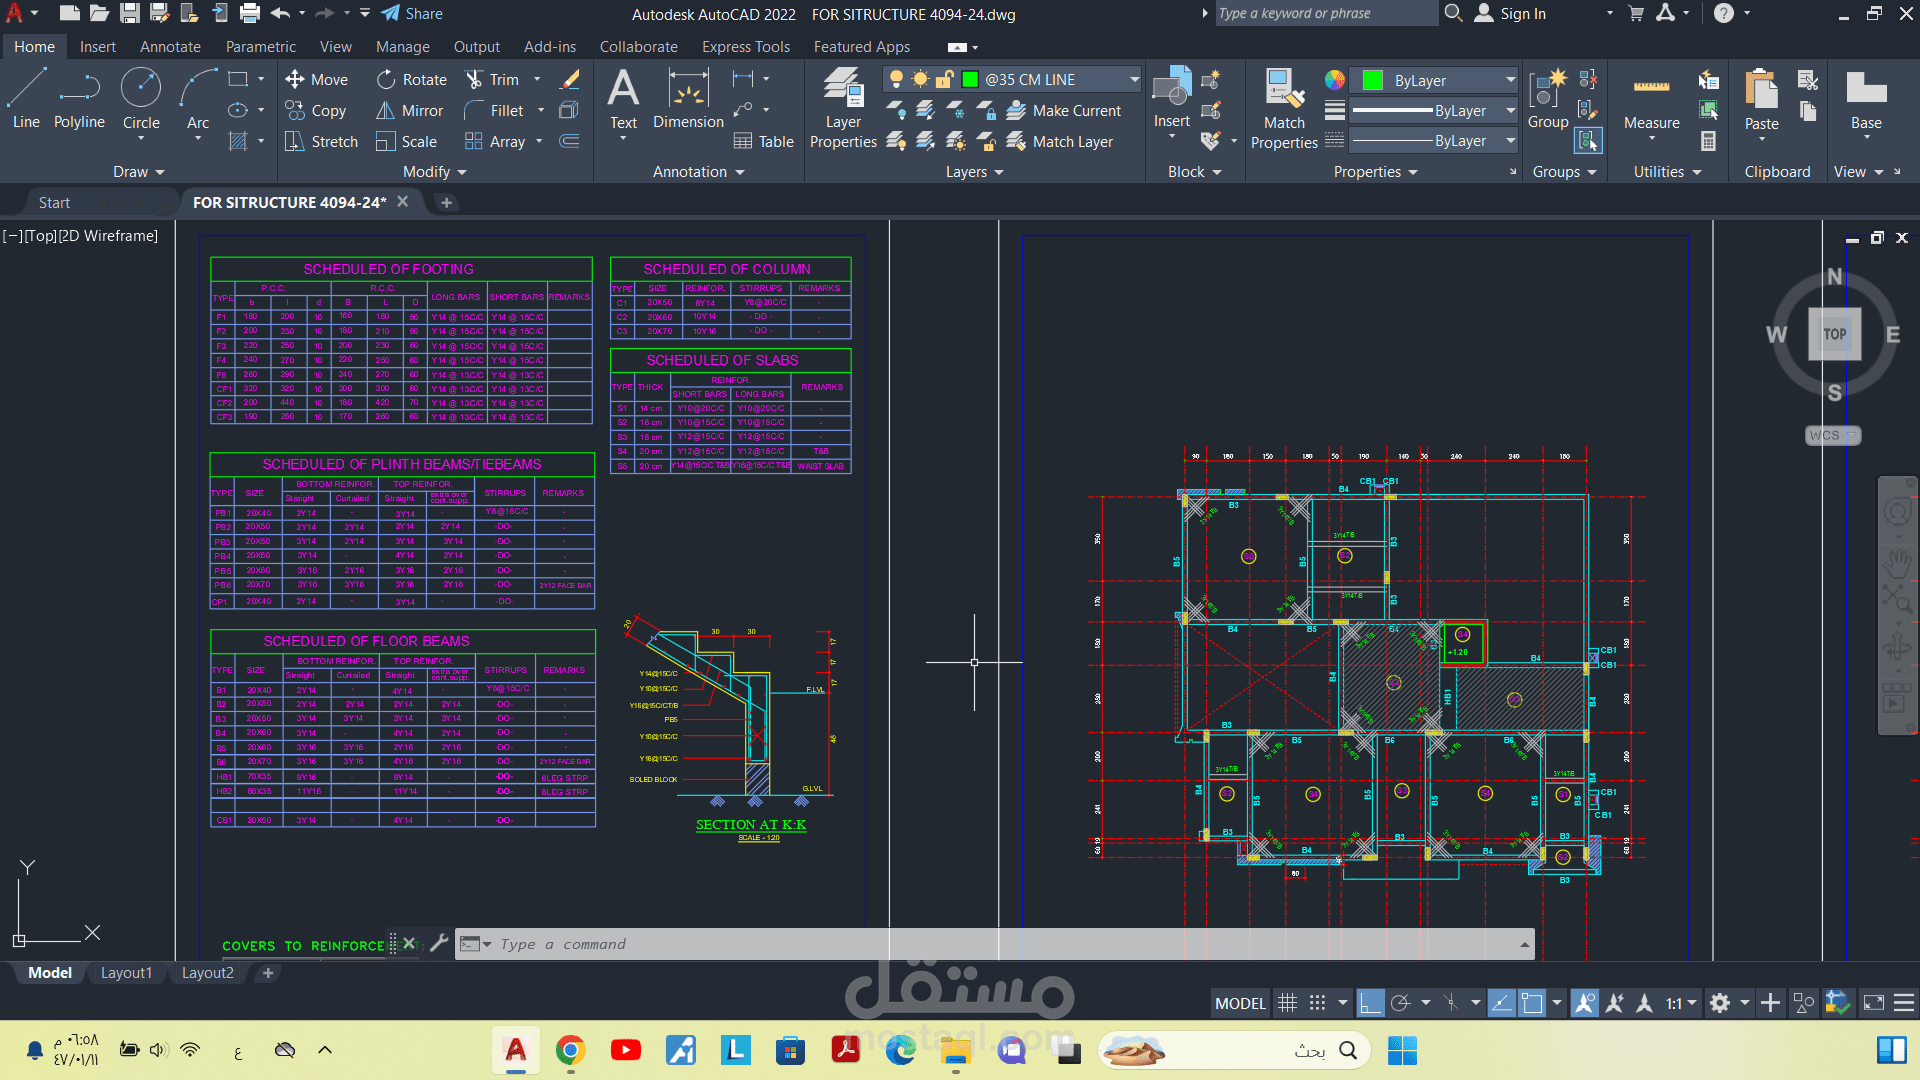Click the Paste clipboard icon
This screenshot has width=1920, height=1080.
pos(1761,88)
